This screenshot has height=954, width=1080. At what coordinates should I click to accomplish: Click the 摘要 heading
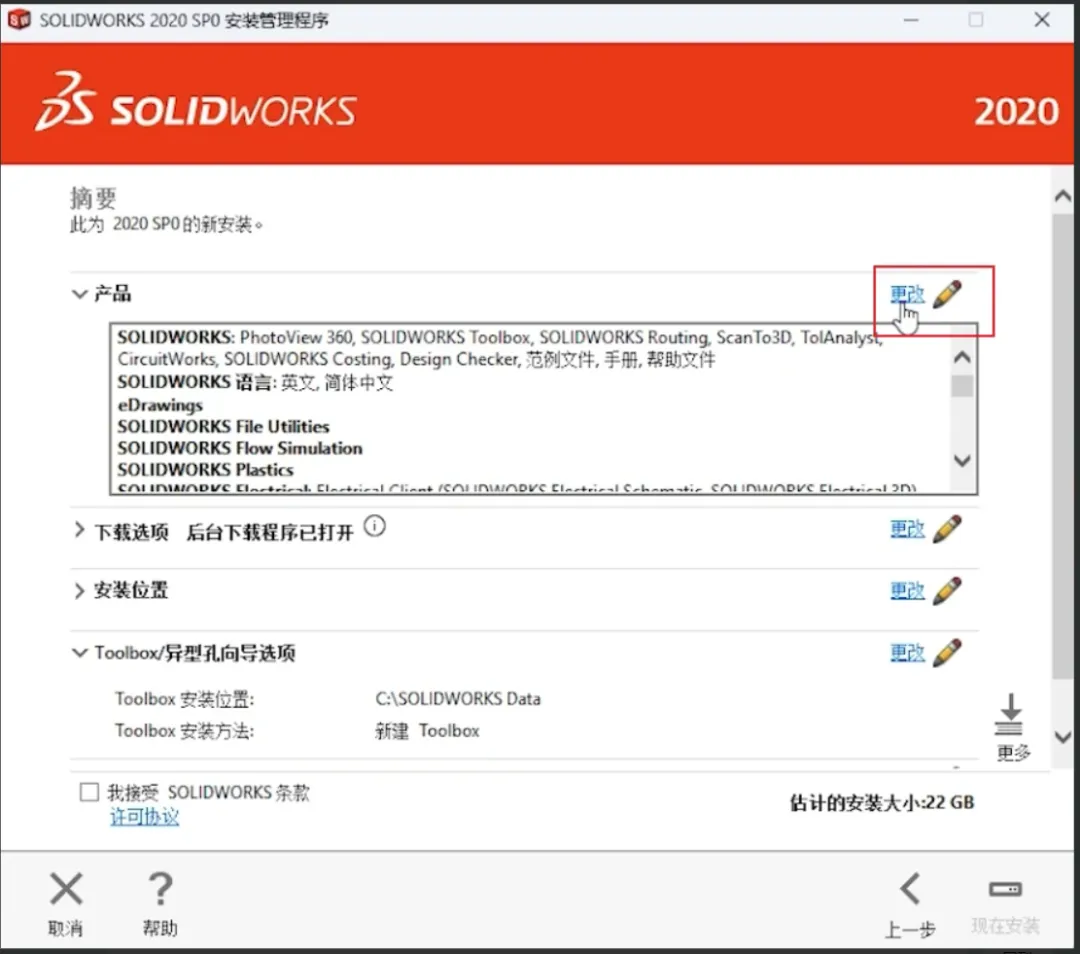click(93, 198)
